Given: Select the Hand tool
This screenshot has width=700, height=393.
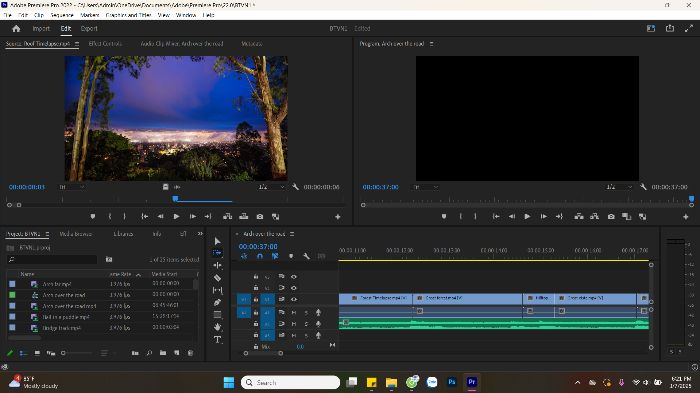Looking at the screenshot, I should (x=217, y=327).
